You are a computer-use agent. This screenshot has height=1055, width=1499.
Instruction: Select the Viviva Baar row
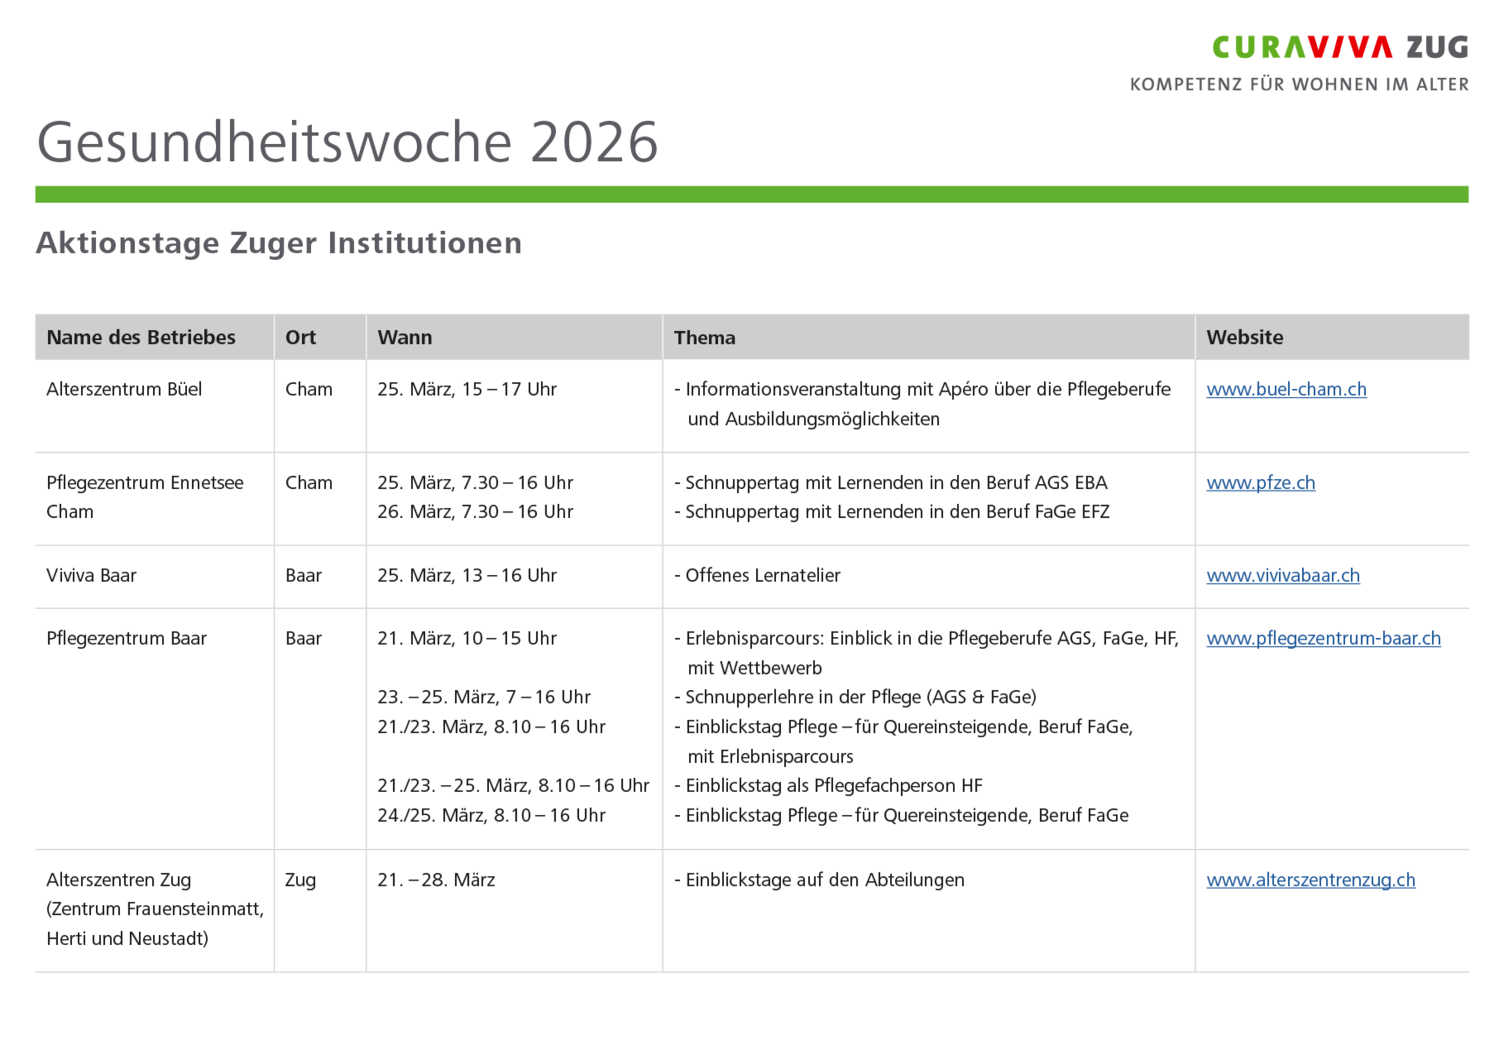point(91,575)
